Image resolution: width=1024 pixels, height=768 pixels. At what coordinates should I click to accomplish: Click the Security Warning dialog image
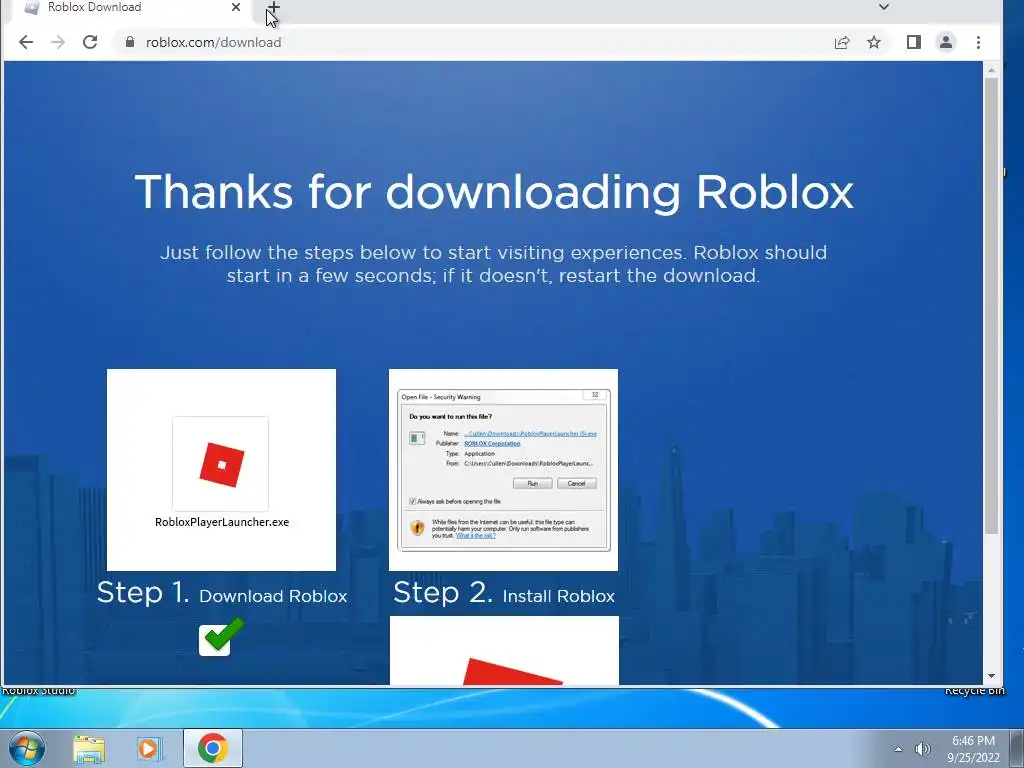coord(504,470)
